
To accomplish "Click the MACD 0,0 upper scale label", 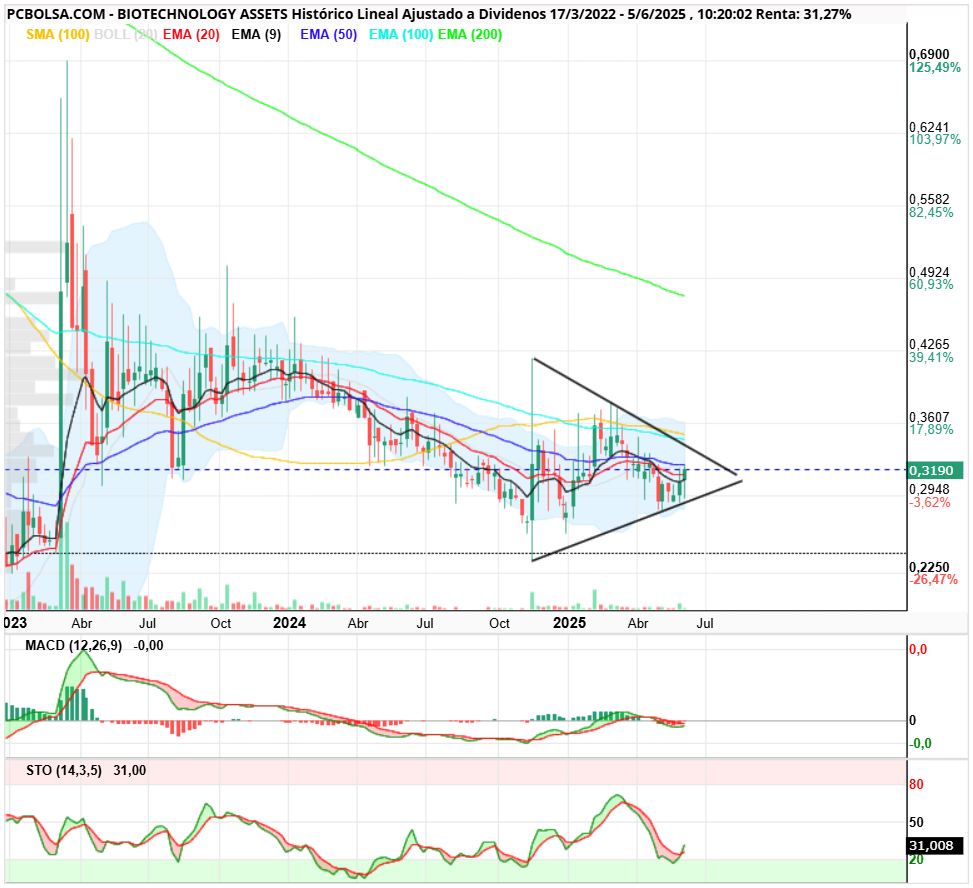I will (918, 650).
